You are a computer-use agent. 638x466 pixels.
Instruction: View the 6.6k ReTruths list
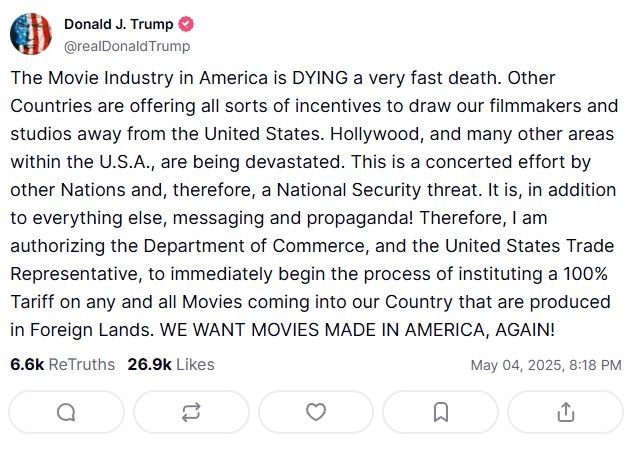point(63,364)
